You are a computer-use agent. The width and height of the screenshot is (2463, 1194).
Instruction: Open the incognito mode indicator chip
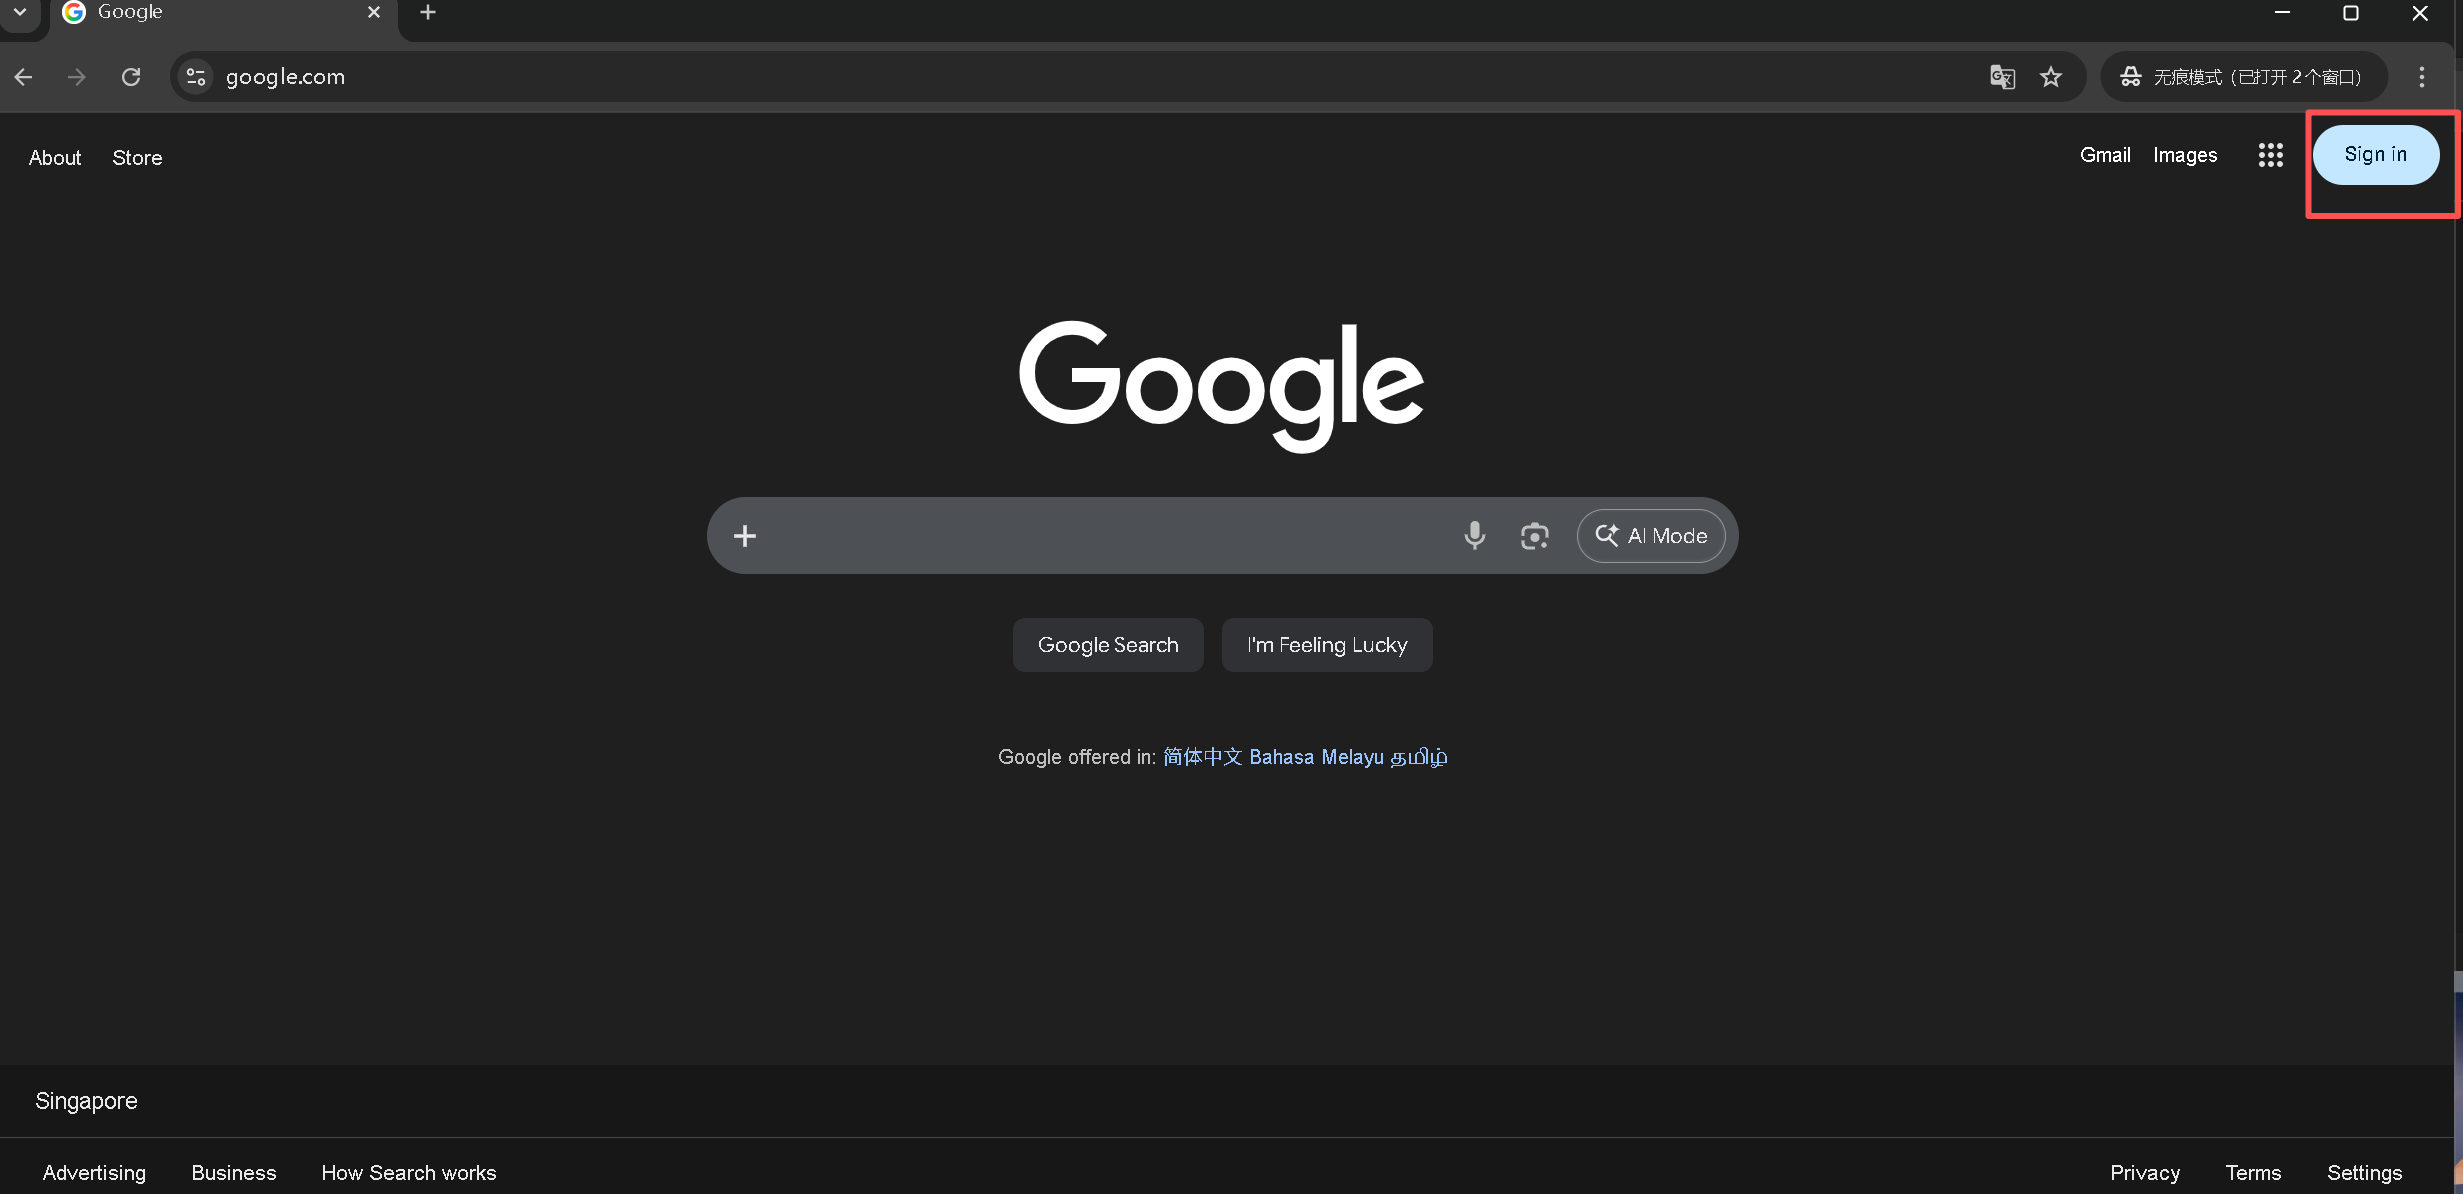tap(2243, 77)
